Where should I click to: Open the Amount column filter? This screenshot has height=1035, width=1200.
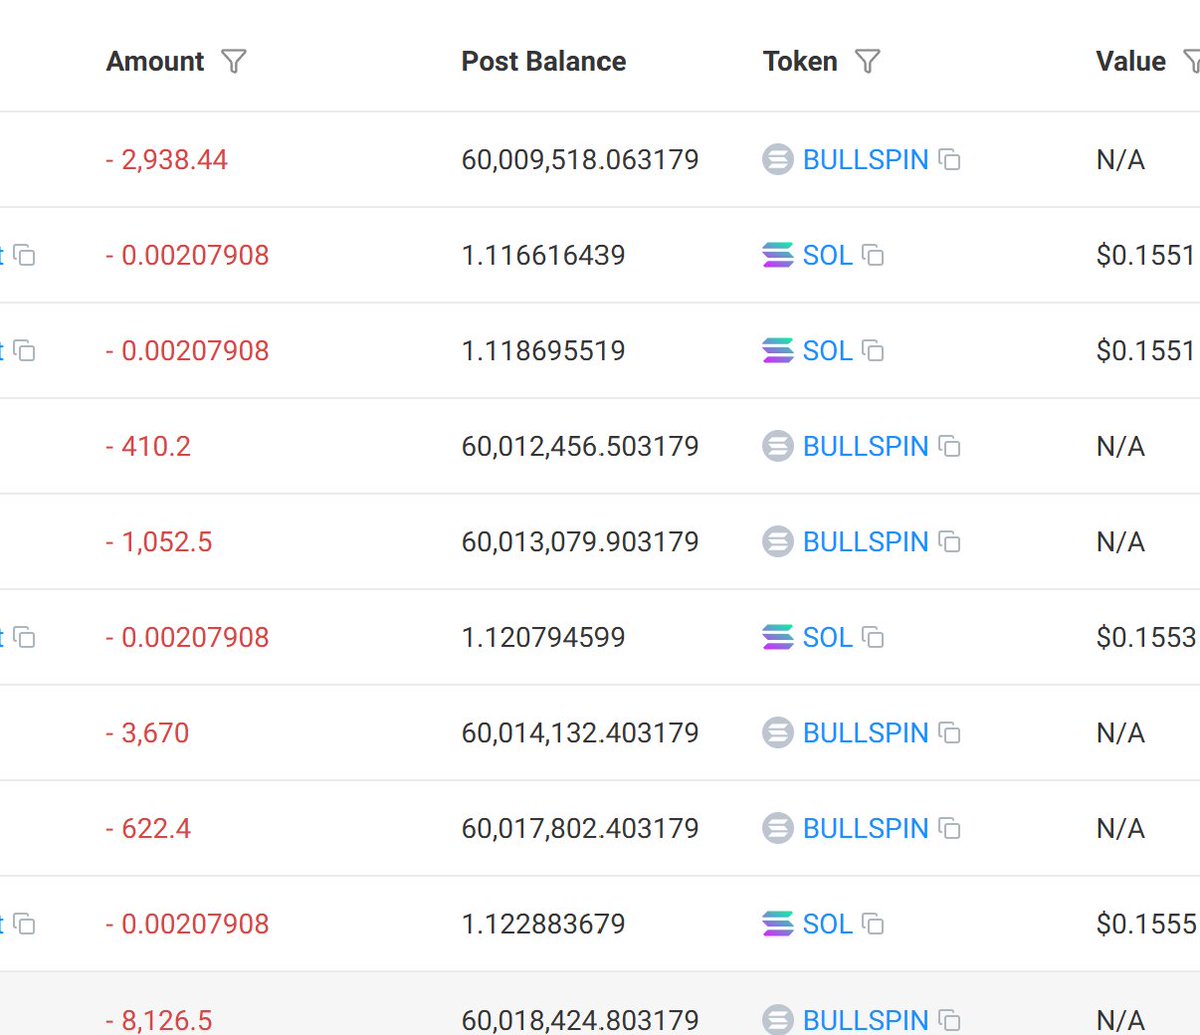click(x=233, y=62)
